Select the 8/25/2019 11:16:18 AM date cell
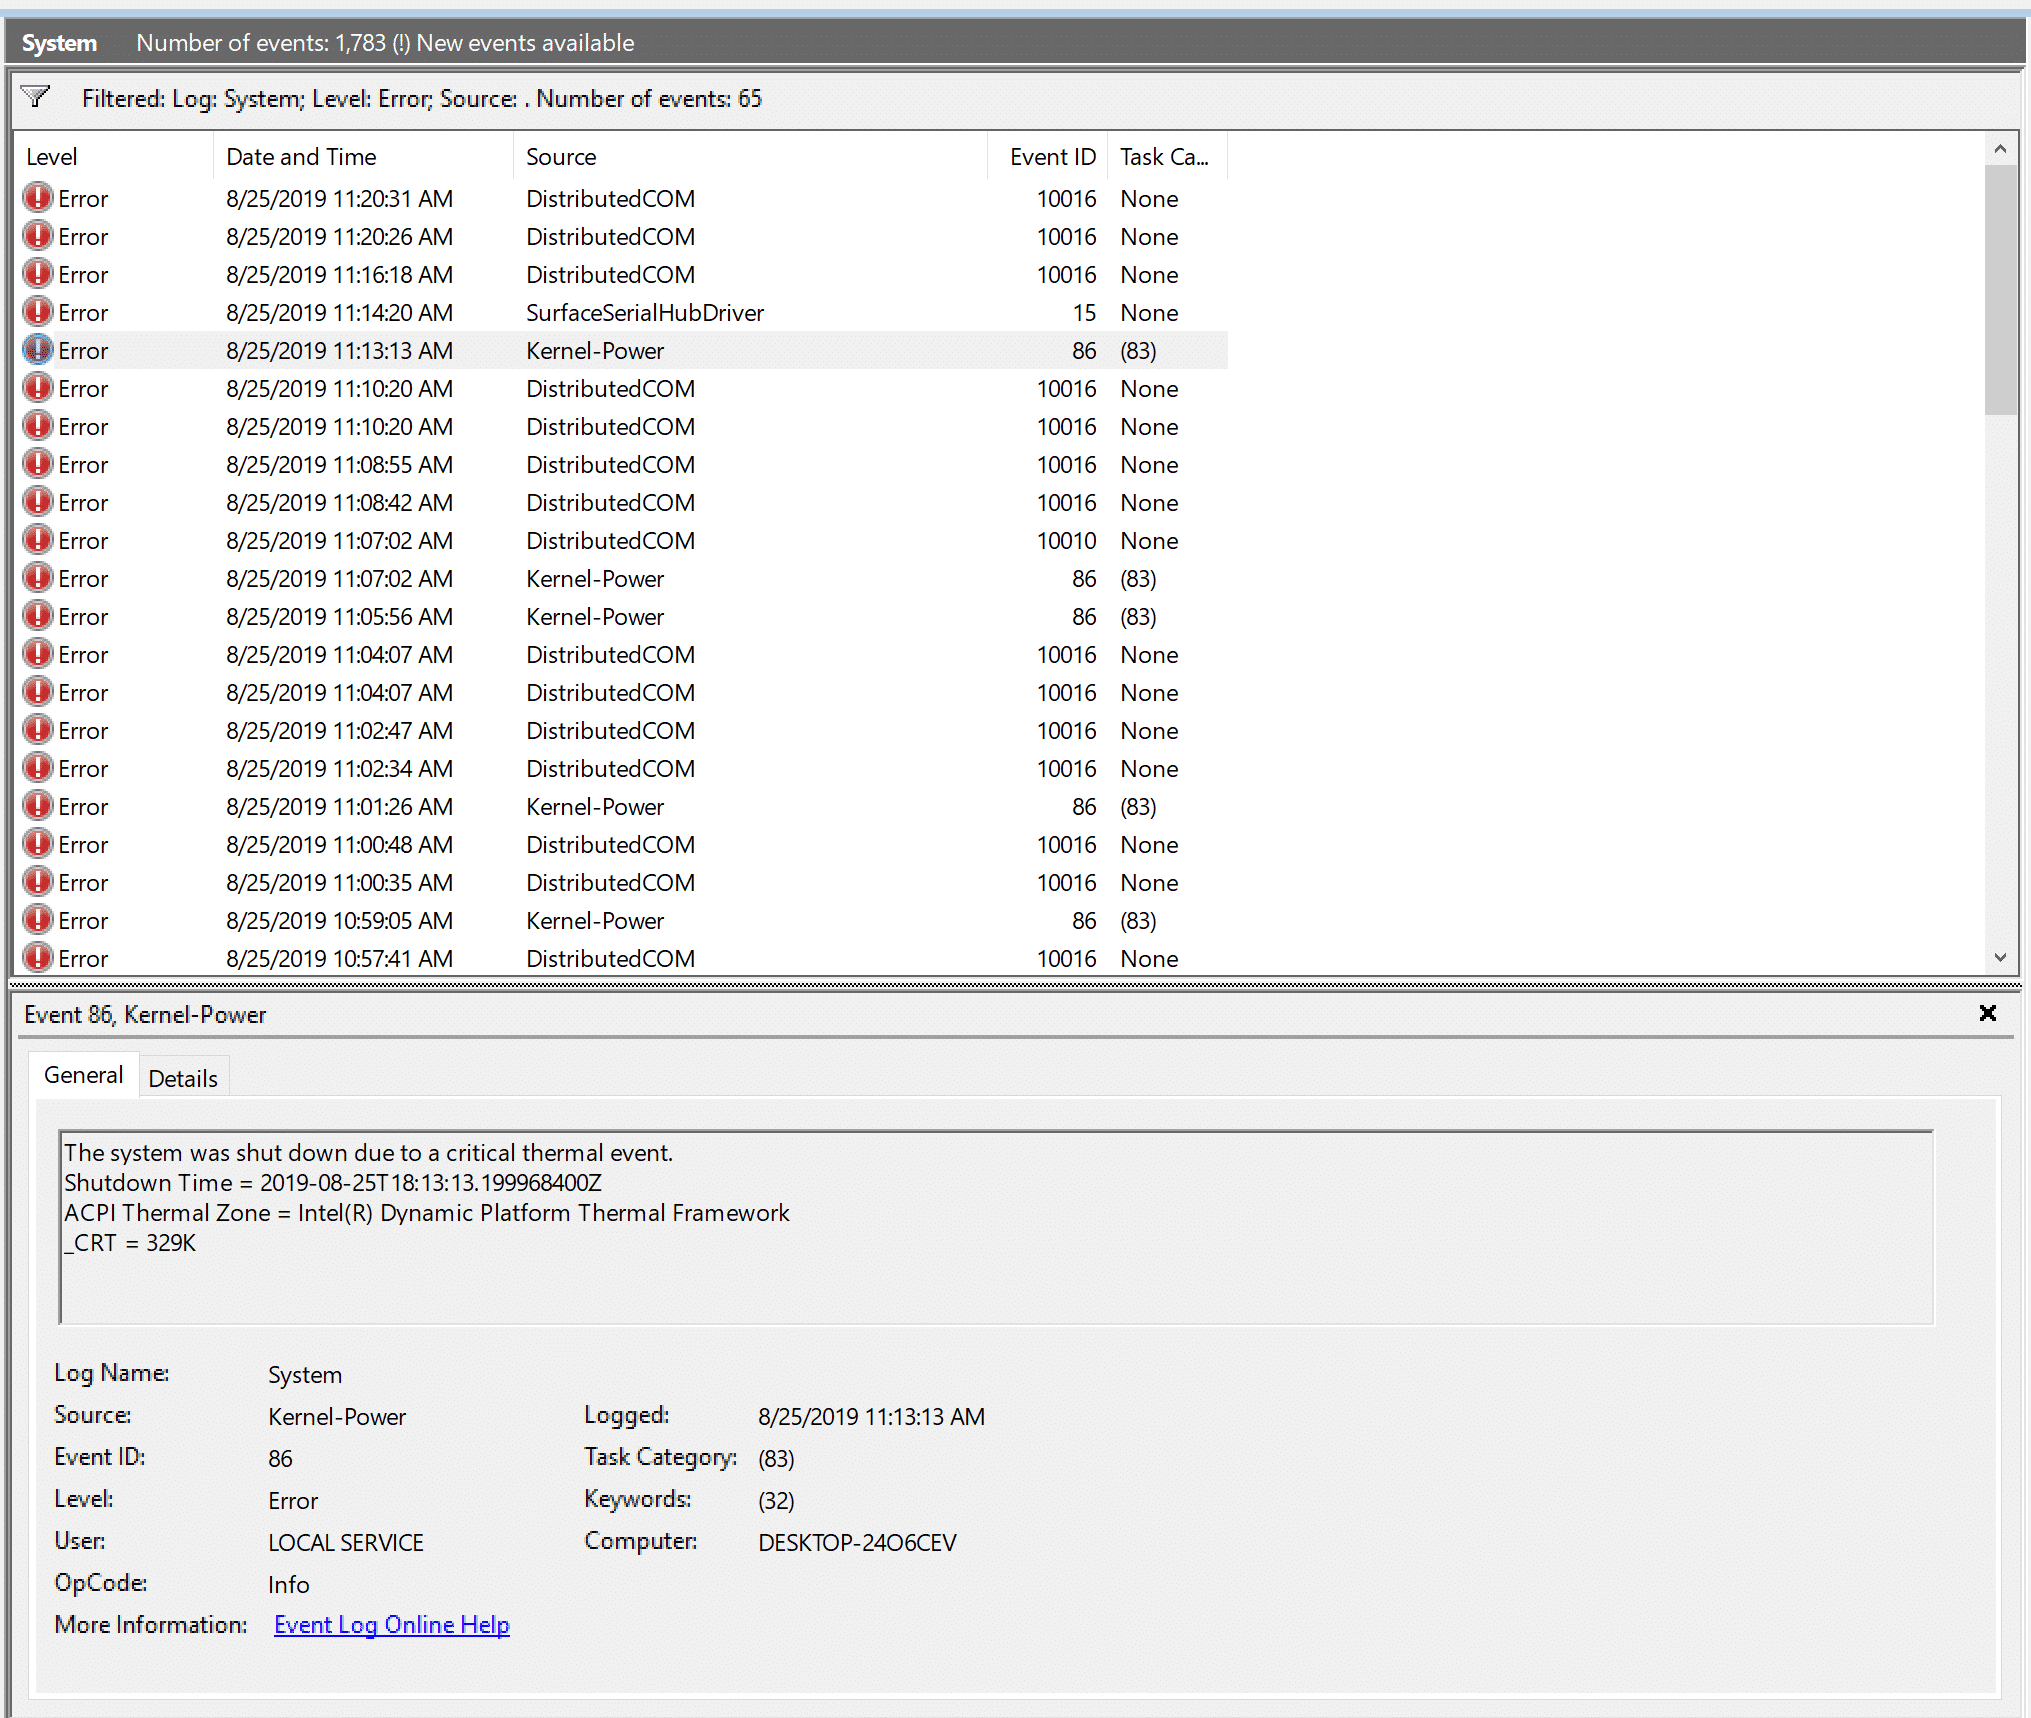Image resolution: width=2031 pixels, height=1718 pixels. pyautogui.click(x=339, y=275)
